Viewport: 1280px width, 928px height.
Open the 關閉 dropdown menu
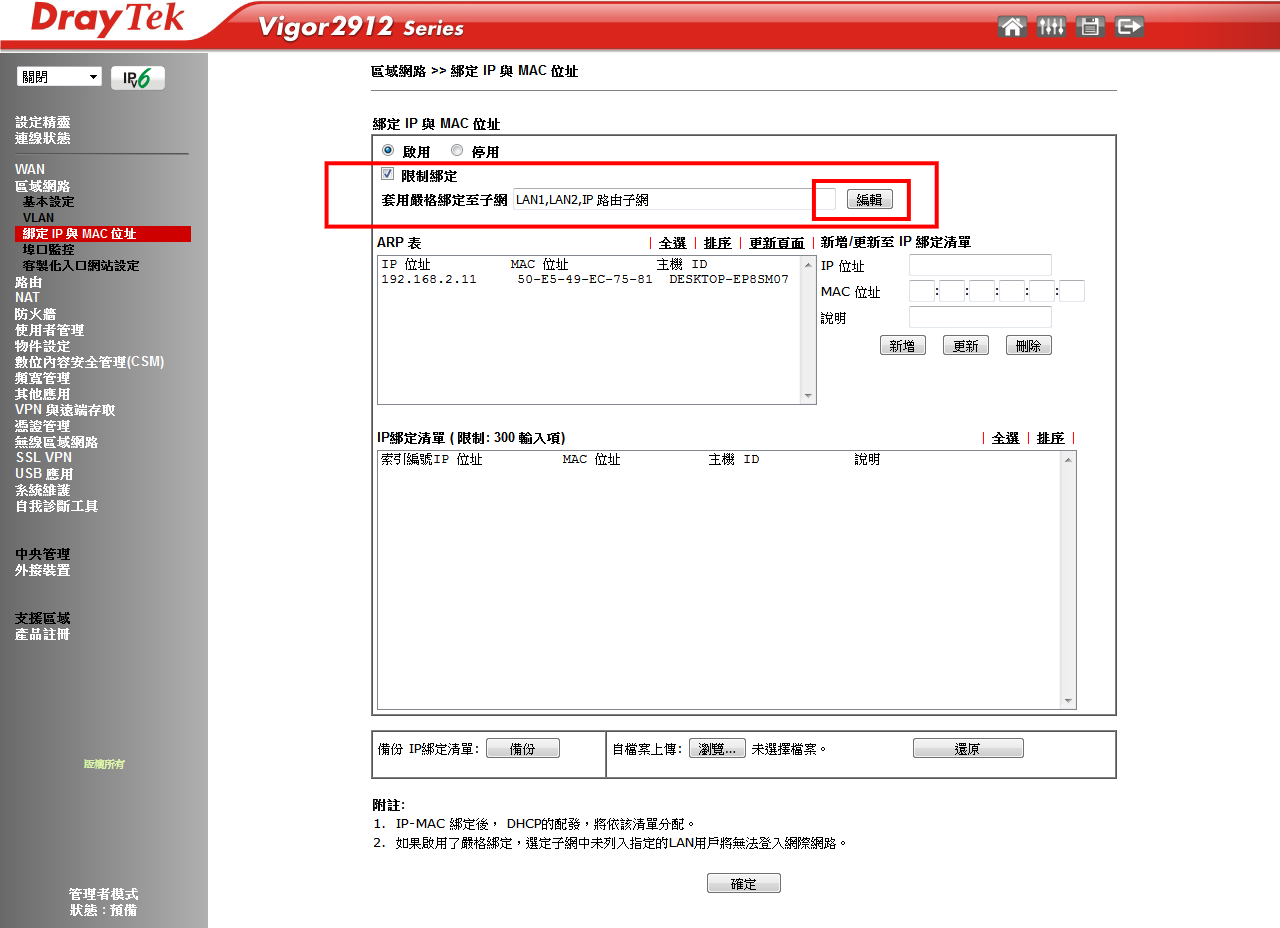click(58, 76)
